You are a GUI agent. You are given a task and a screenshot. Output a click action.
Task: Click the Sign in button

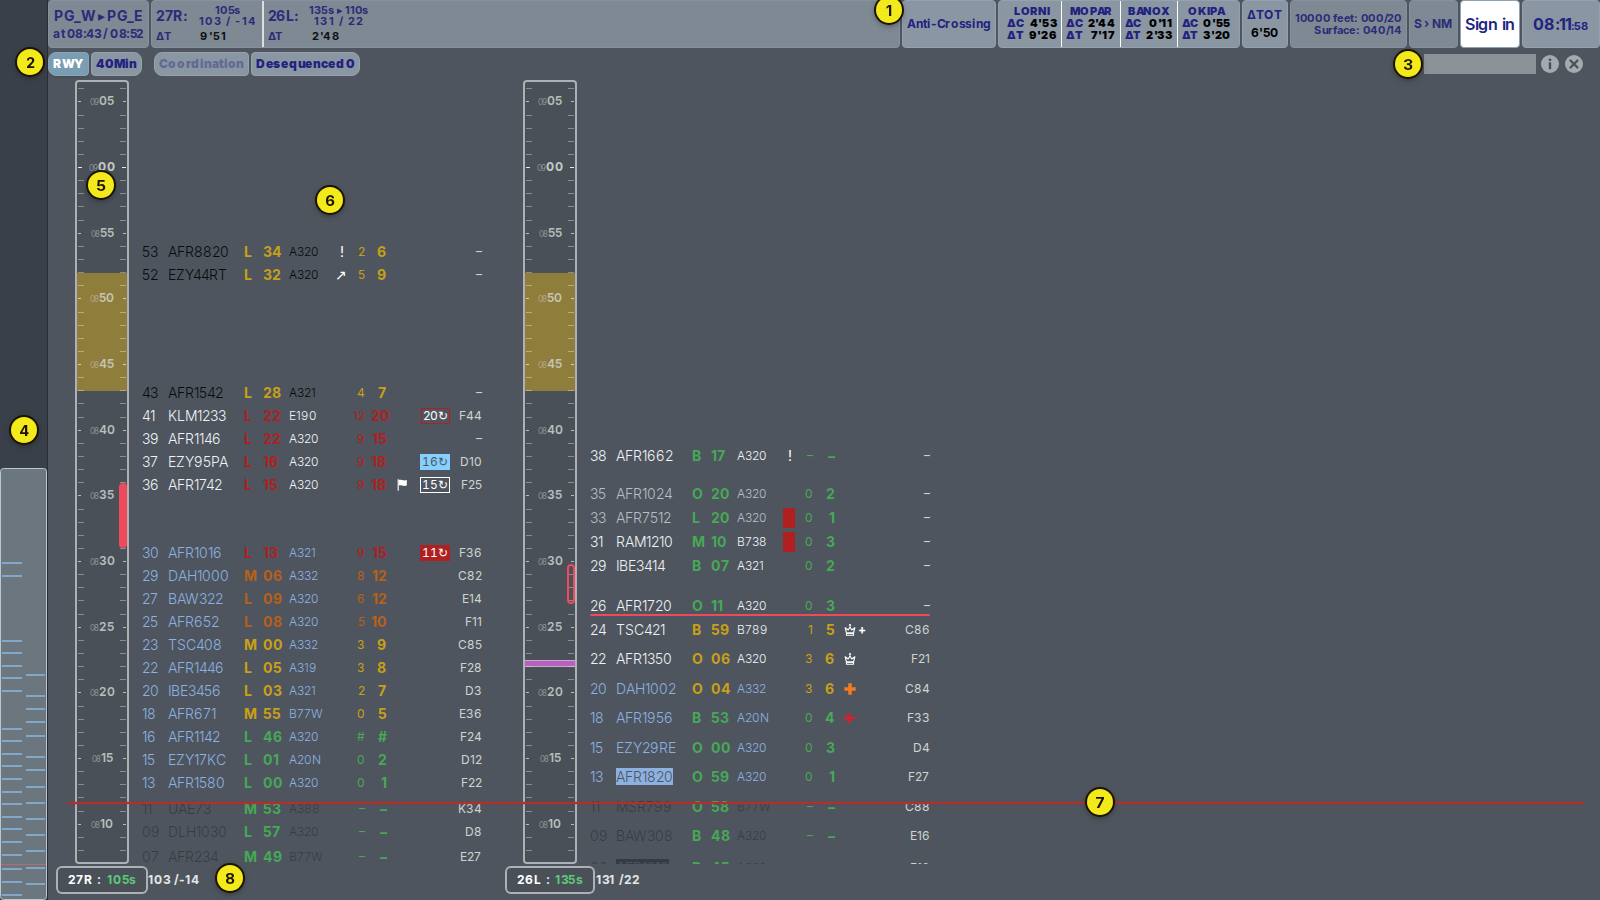(x=1489, y=24)
